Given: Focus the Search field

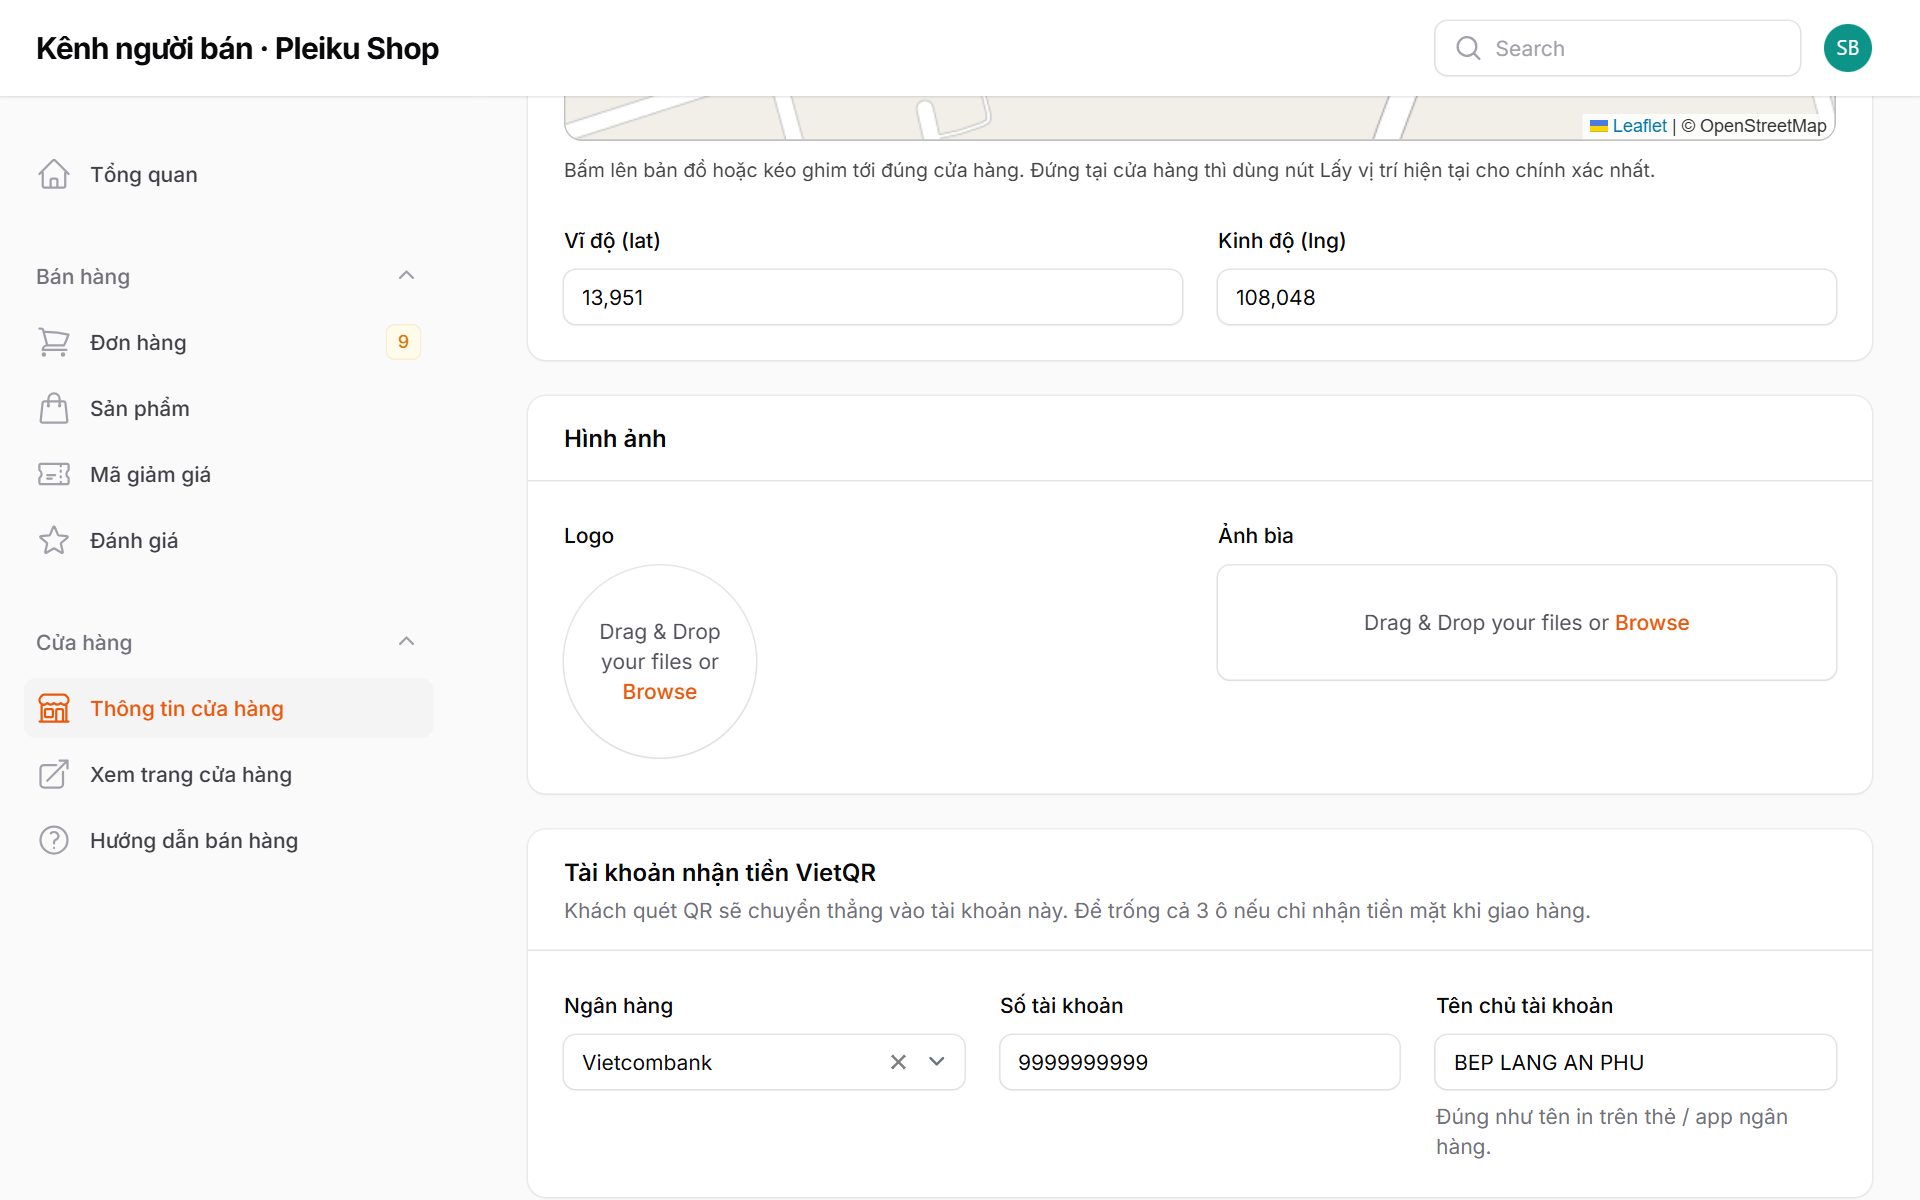Looking at the screenshot, I should click(1618, 48).
